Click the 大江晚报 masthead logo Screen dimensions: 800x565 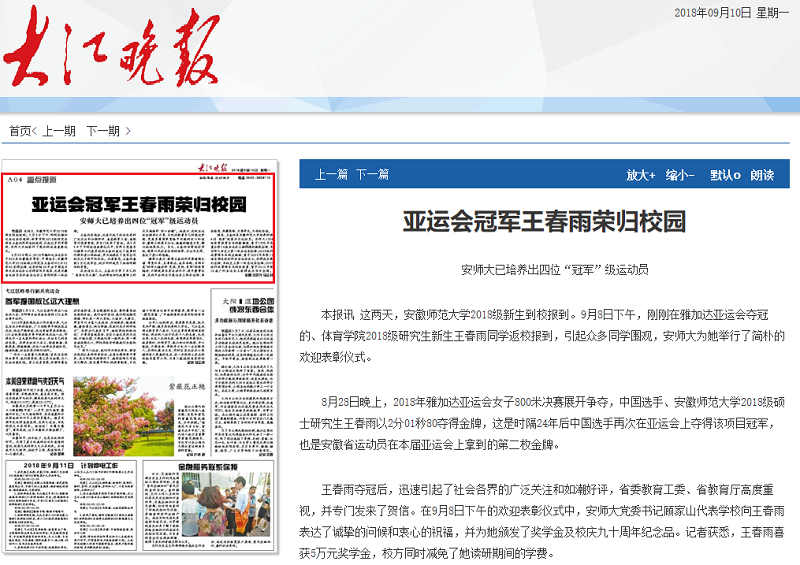pyautogui.click(x=112, y=47)
